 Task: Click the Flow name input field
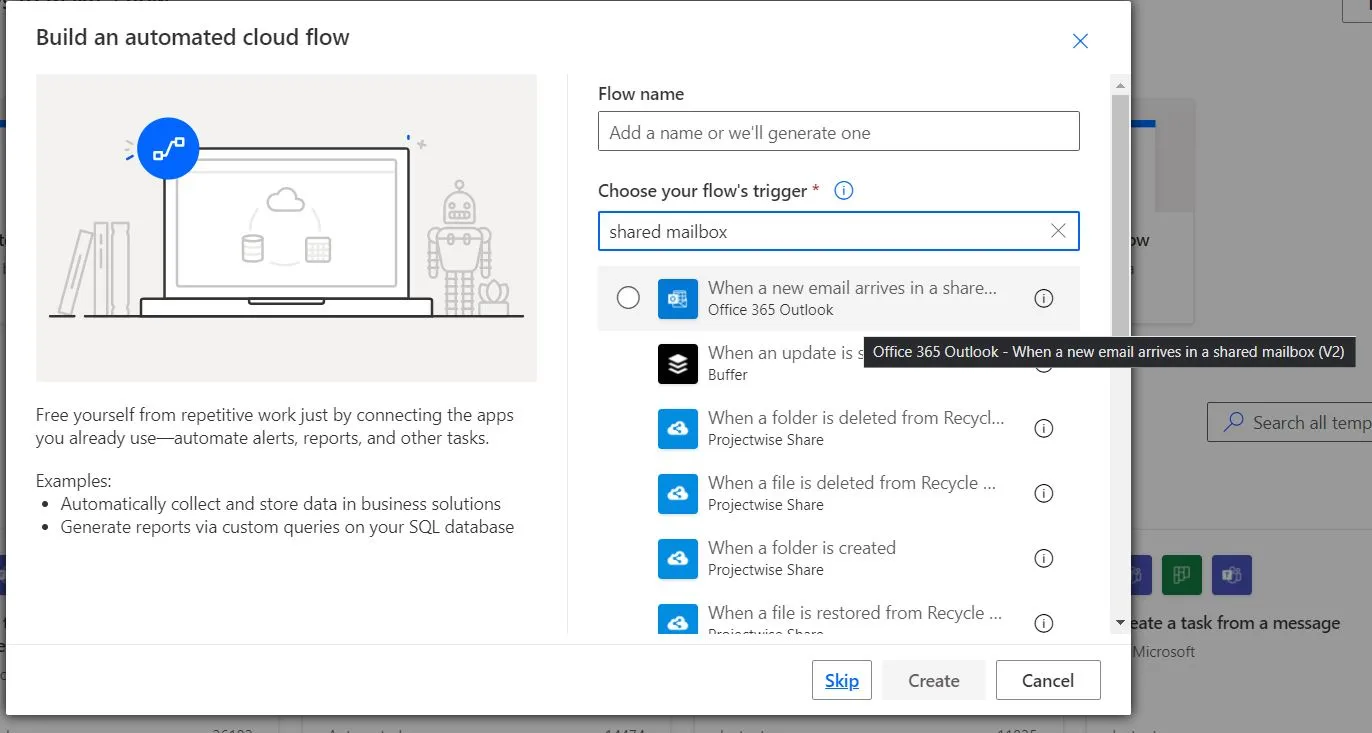838,131
